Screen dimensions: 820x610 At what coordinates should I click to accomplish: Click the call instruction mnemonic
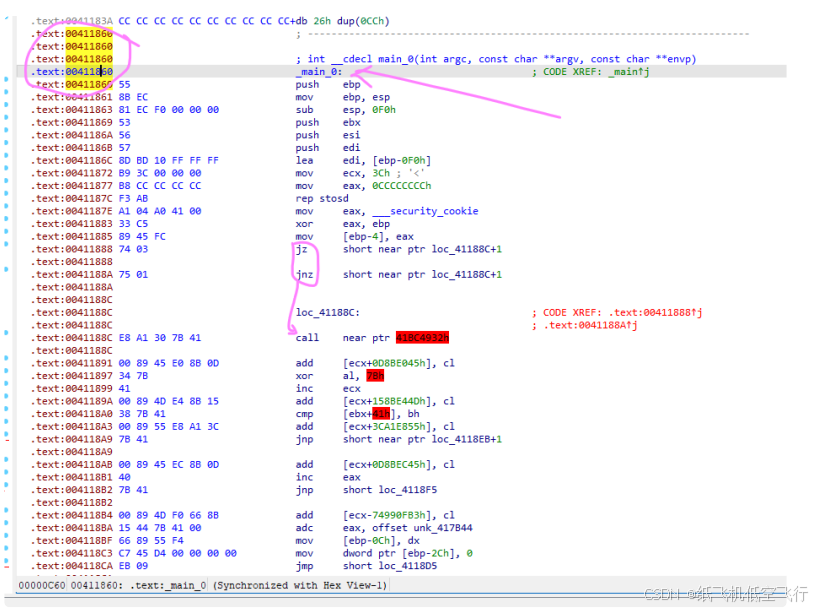tap(307, 338)
